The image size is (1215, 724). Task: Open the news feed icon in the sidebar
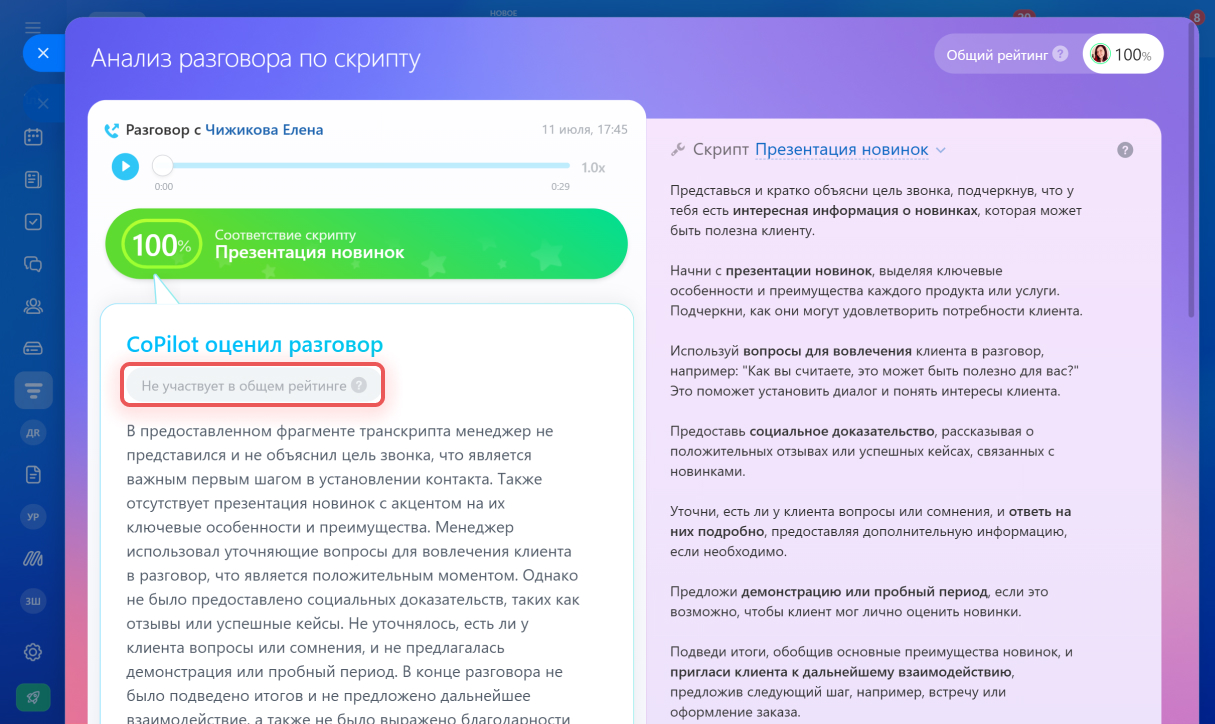[x=33, y=180]
